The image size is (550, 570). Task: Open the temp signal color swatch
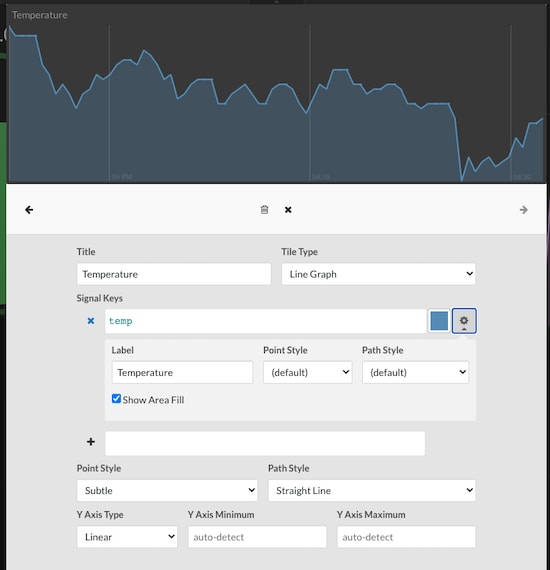click(439, 321)
